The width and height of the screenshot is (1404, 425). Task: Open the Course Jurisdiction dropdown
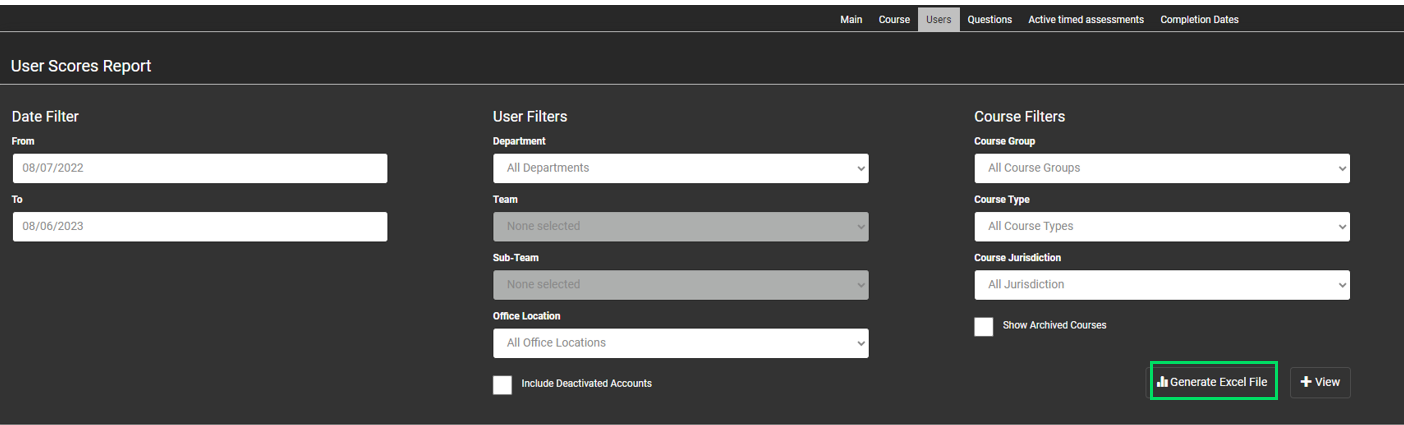(1162, 284)
